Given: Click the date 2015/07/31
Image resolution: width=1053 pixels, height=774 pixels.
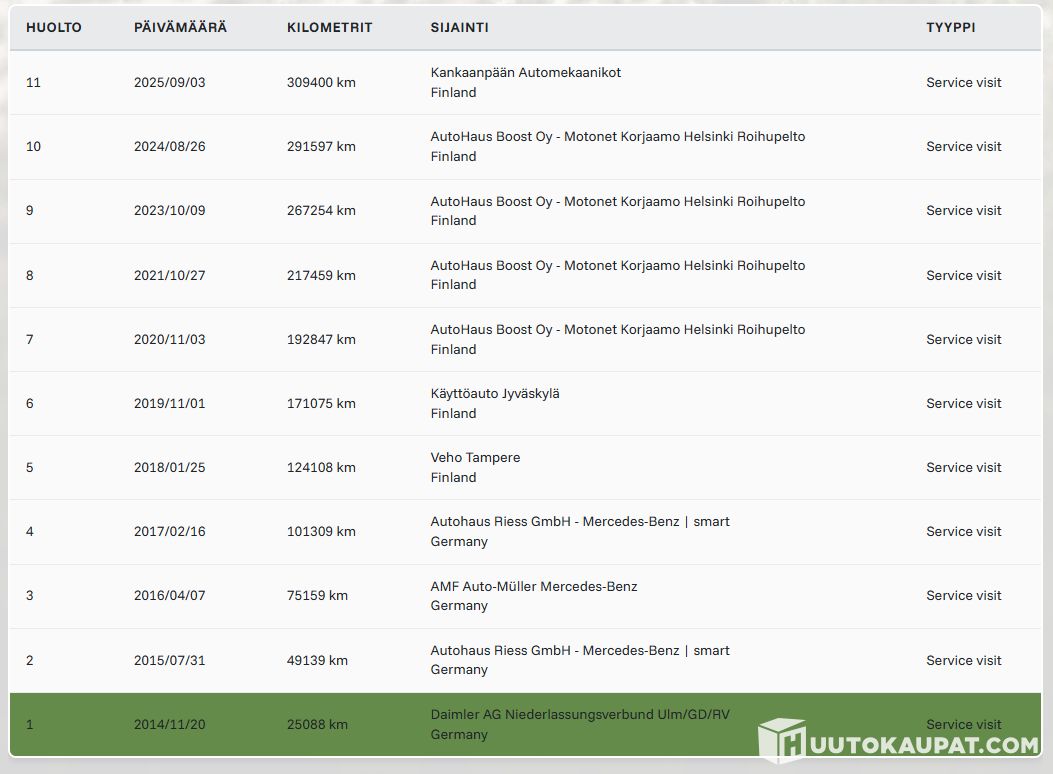Looking at the screenshot, I should [x=169, y=660].
